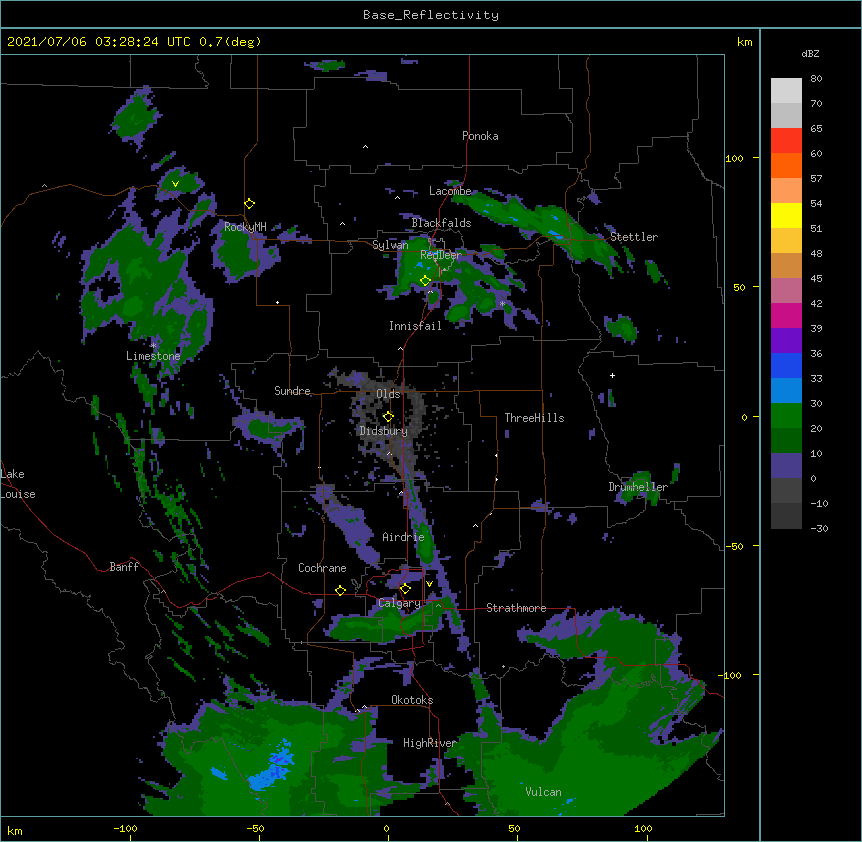Click the Calgary city label
Viewport: 862px width, 842px height.
click(x=399, y=603)
